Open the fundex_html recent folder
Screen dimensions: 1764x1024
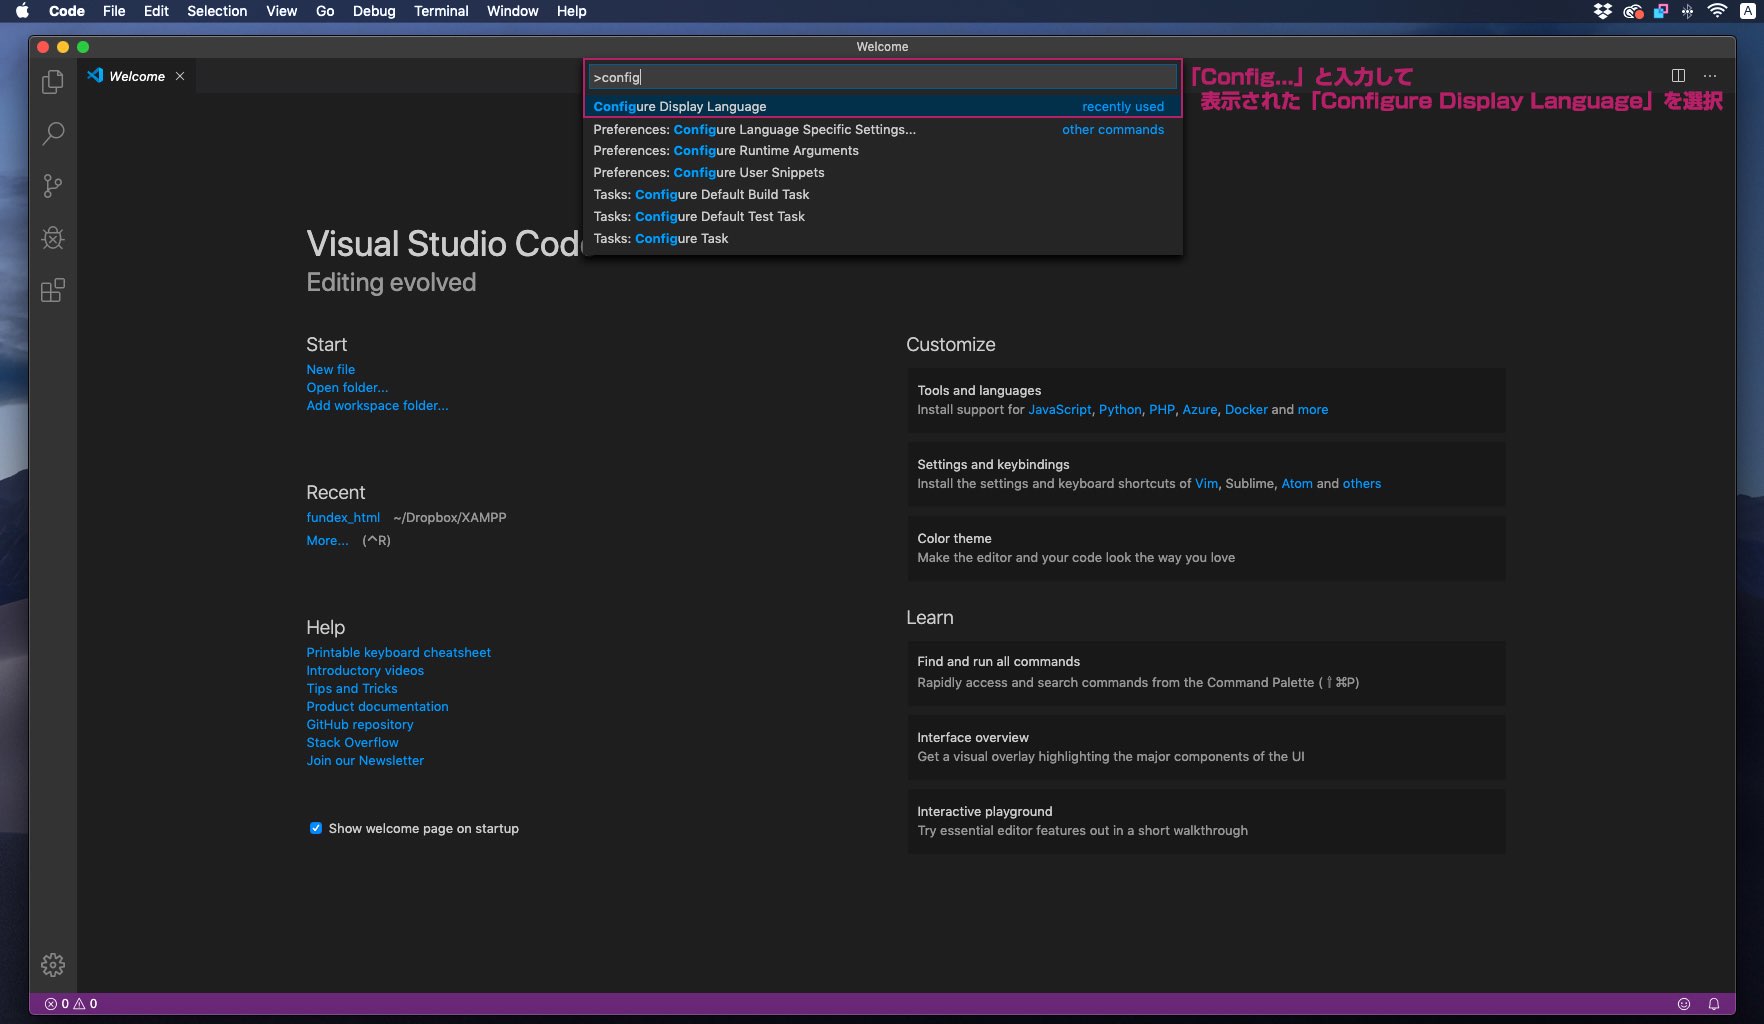(343, 518)
